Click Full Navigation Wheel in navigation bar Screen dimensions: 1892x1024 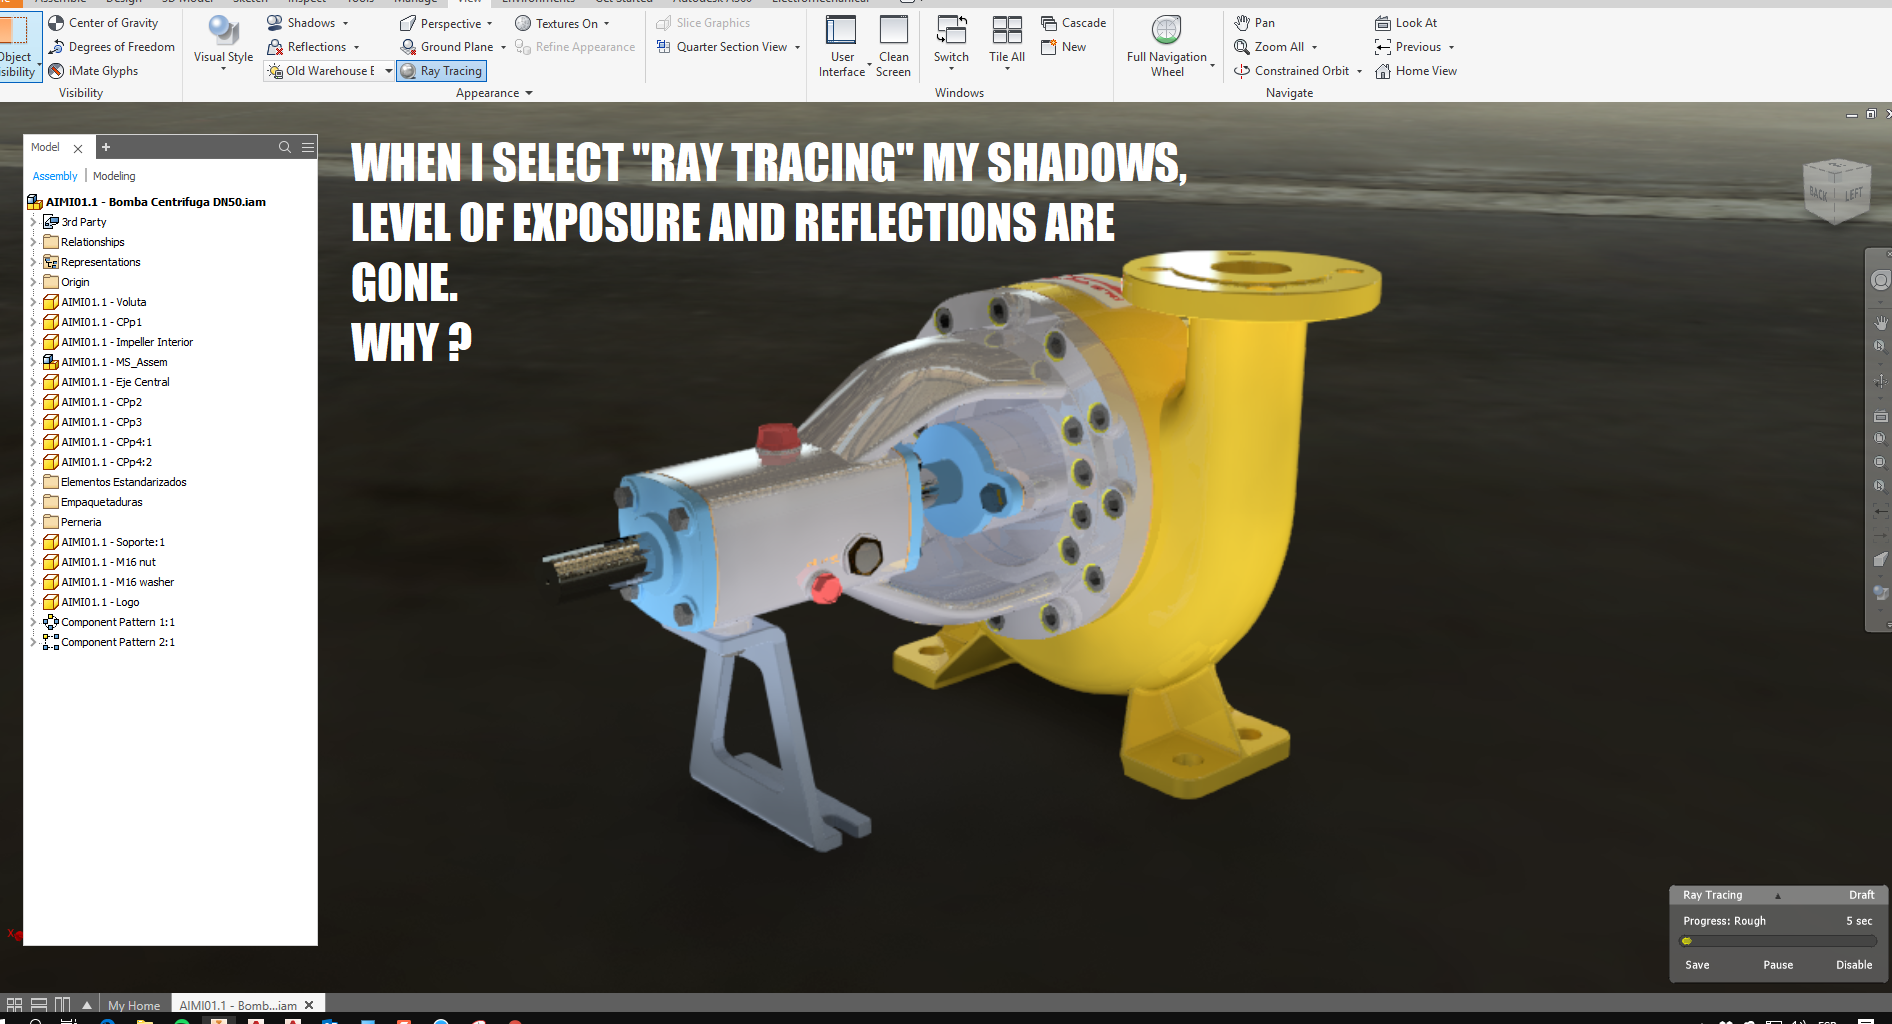click(x=1880, y=281)
